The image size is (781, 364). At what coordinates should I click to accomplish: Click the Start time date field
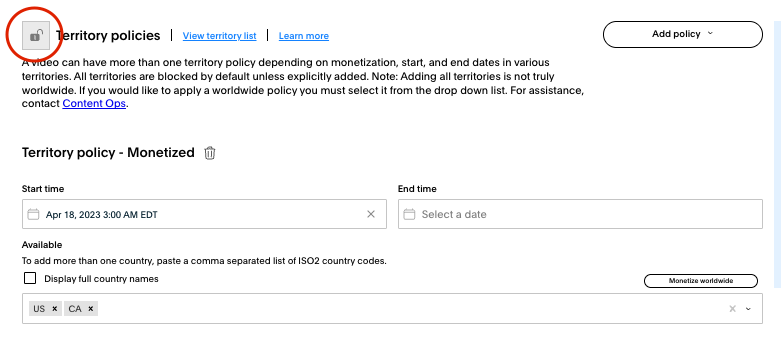(x=204, y=214)
